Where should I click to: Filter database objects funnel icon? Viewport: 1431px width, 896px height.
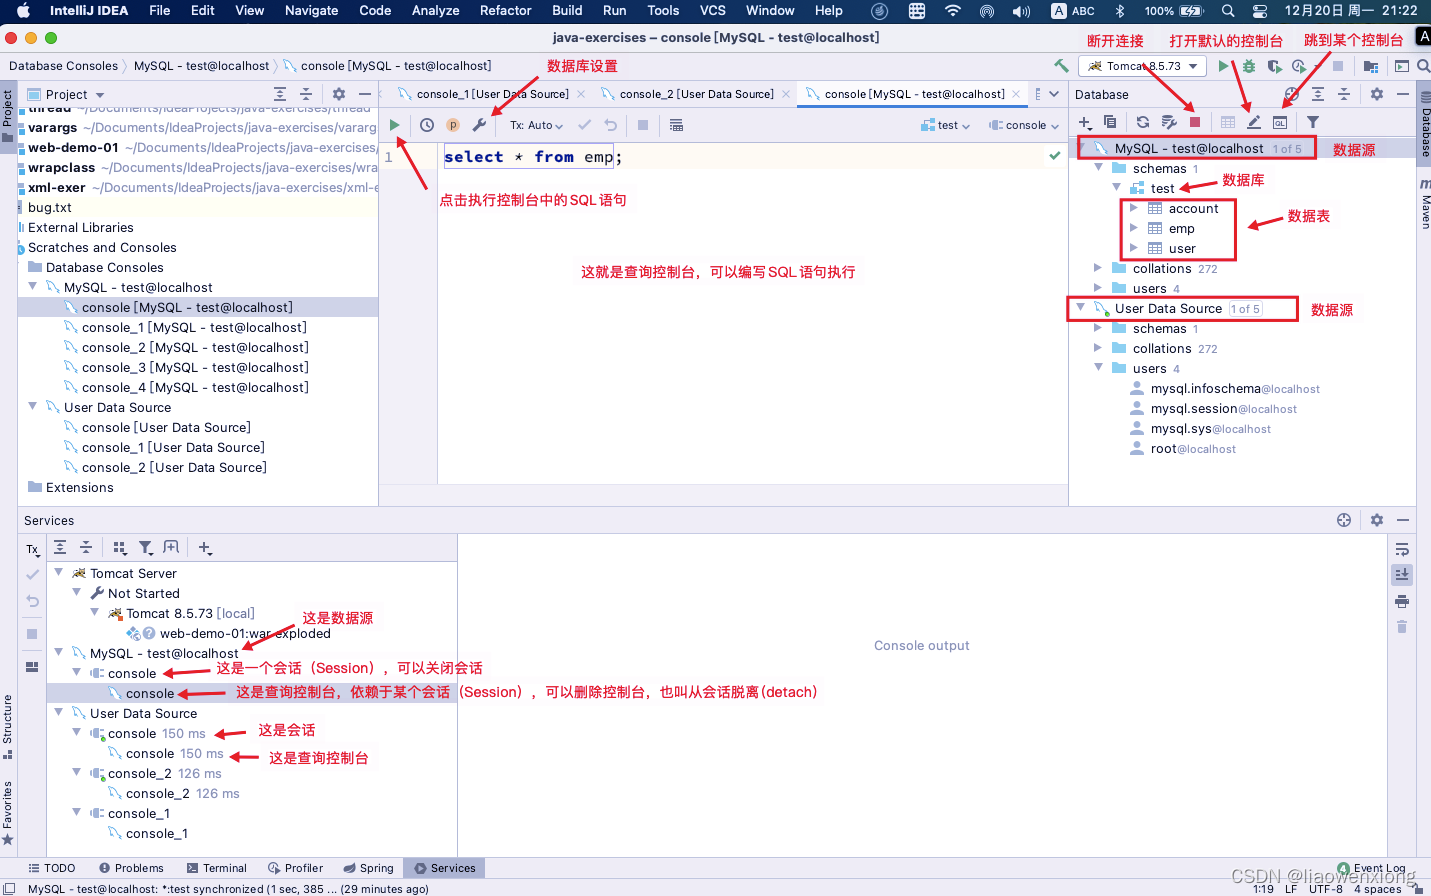1313,122
